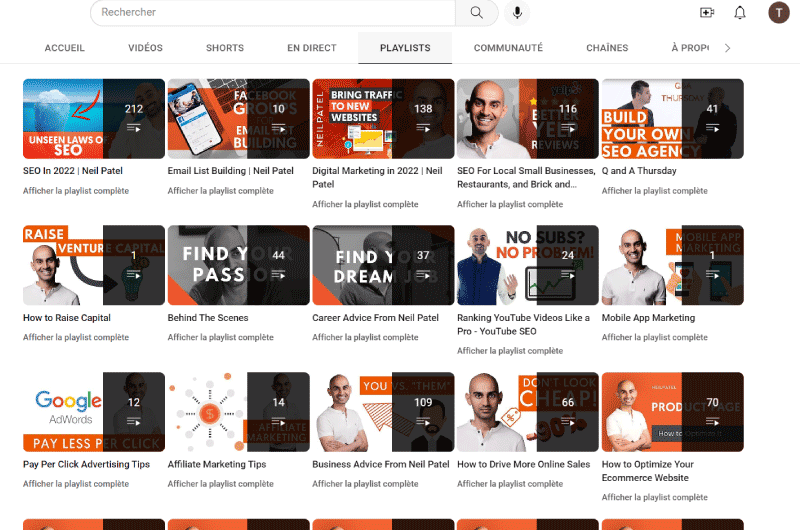Show full playlist under SEO In 2022
This screenshot has width=800, height=530.
(76, 191)
